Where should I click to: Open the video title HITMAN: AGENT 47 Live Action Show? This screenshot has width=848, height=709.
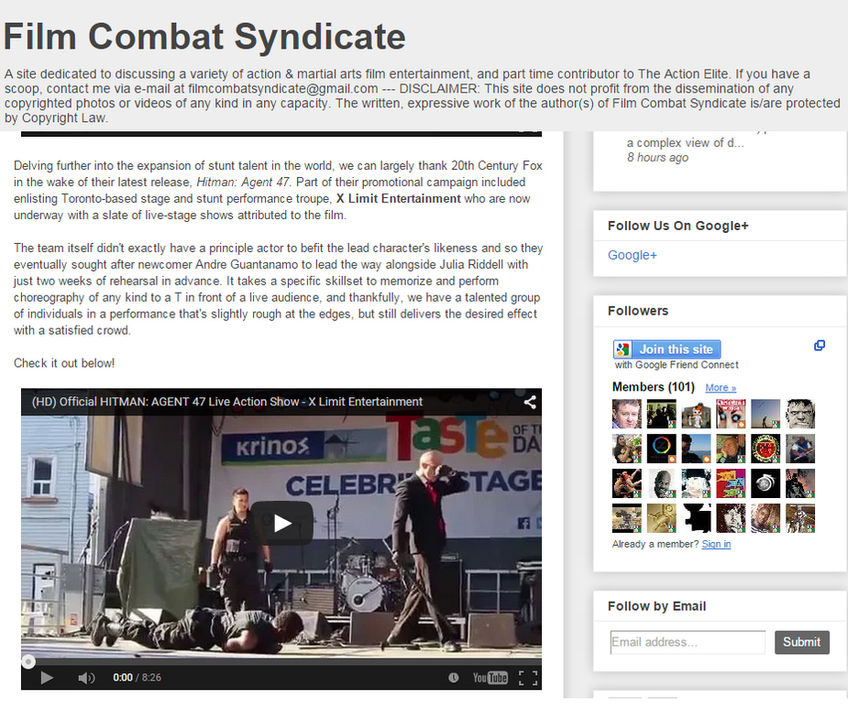(x=227, y=402)
